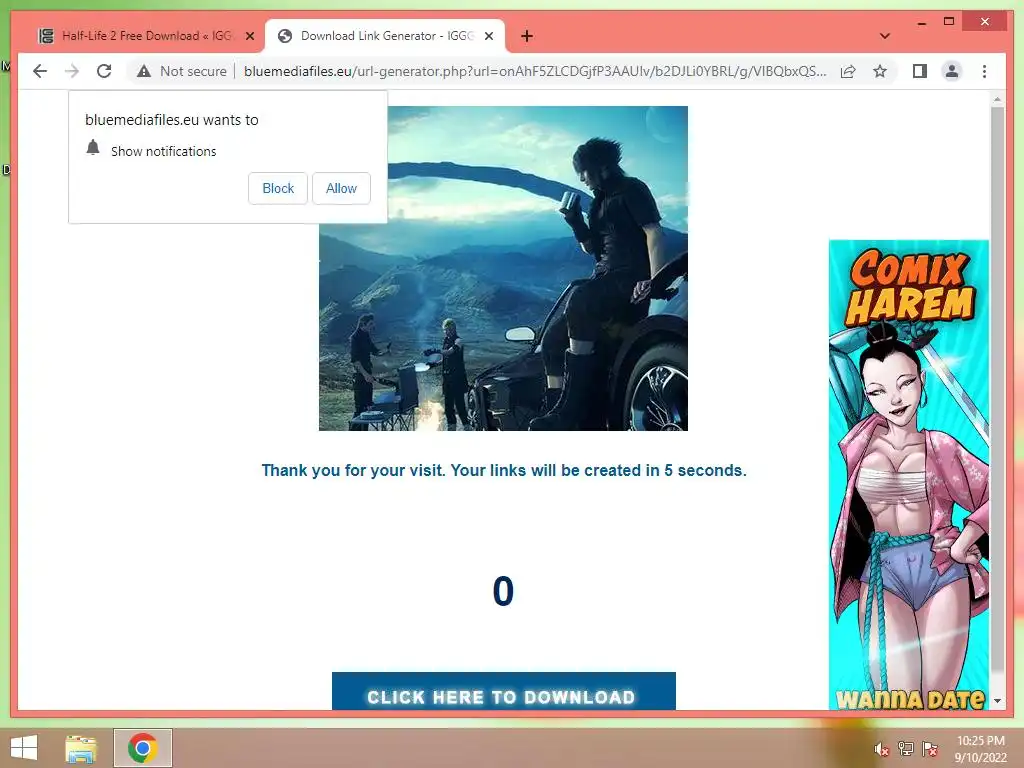The height and width of the screenshot is (768, 1024).
Task: Click the muted volume tray icon
Action: click(882, 749)
